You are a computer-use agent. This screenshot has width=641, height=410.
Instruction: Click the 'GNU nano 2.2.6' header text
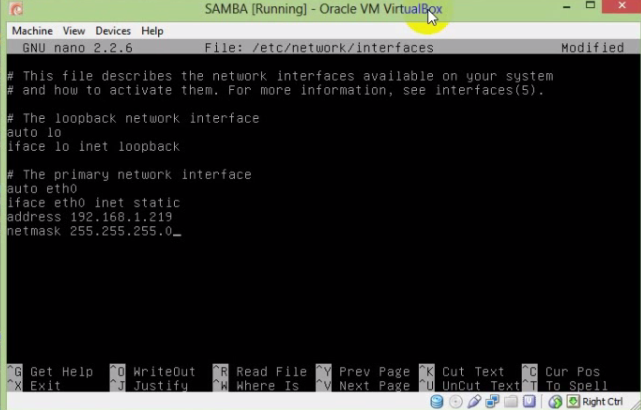tap(77, 48)
